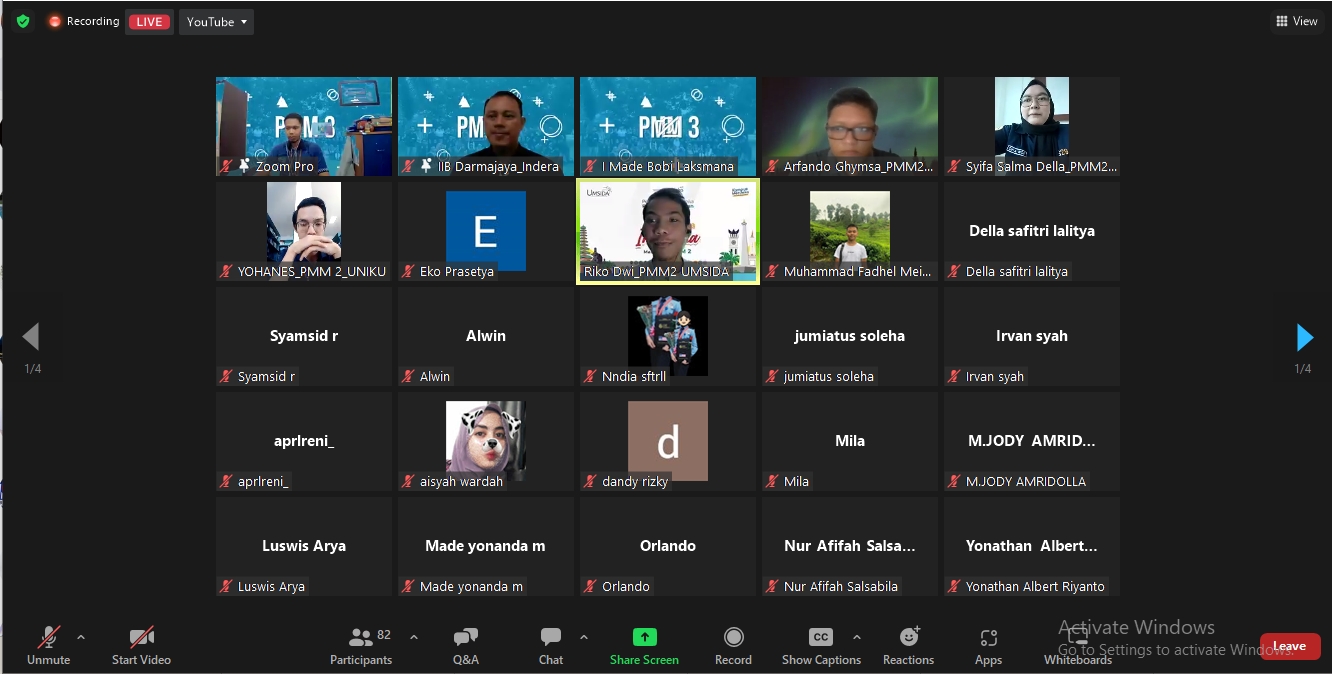The height and width of the screenshot is (674, 1332).
Task: Open the Q&A window
Action: [465, 646]
